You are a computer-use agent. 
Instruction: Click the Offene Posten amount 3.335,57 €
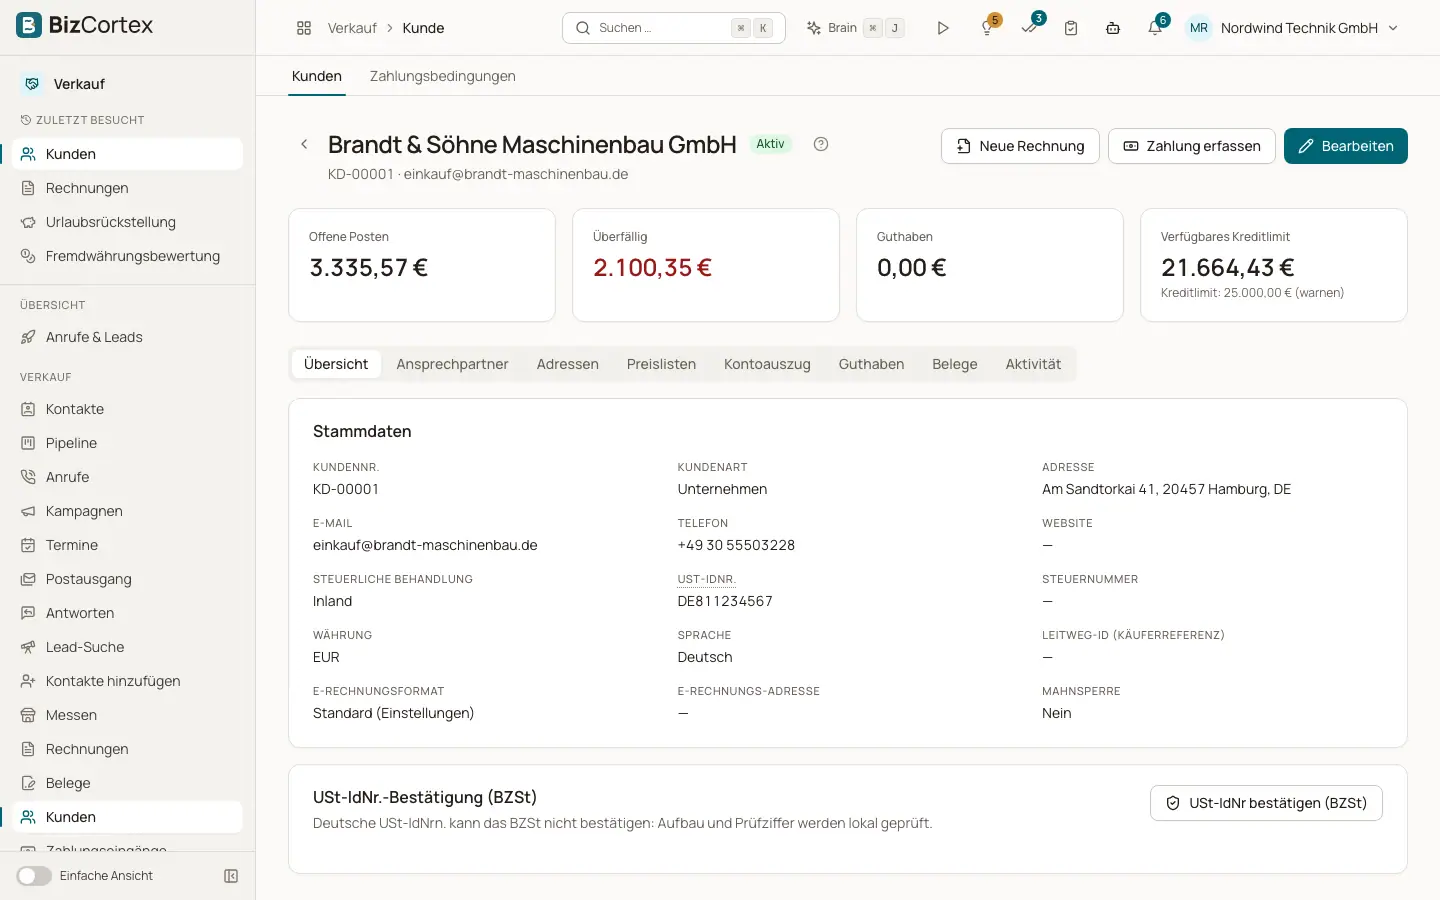[x=368, y=268]
